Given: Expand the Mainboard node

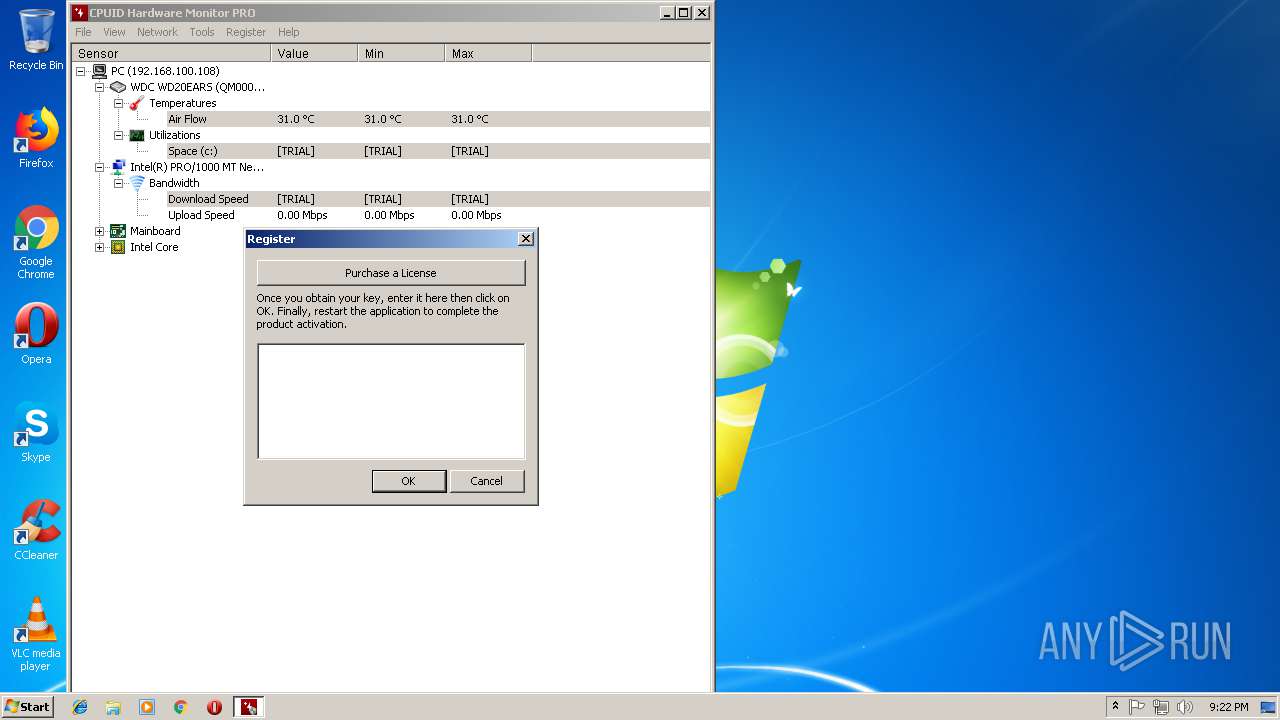Looking at the screenshot, I should click(x=99, y=231).
